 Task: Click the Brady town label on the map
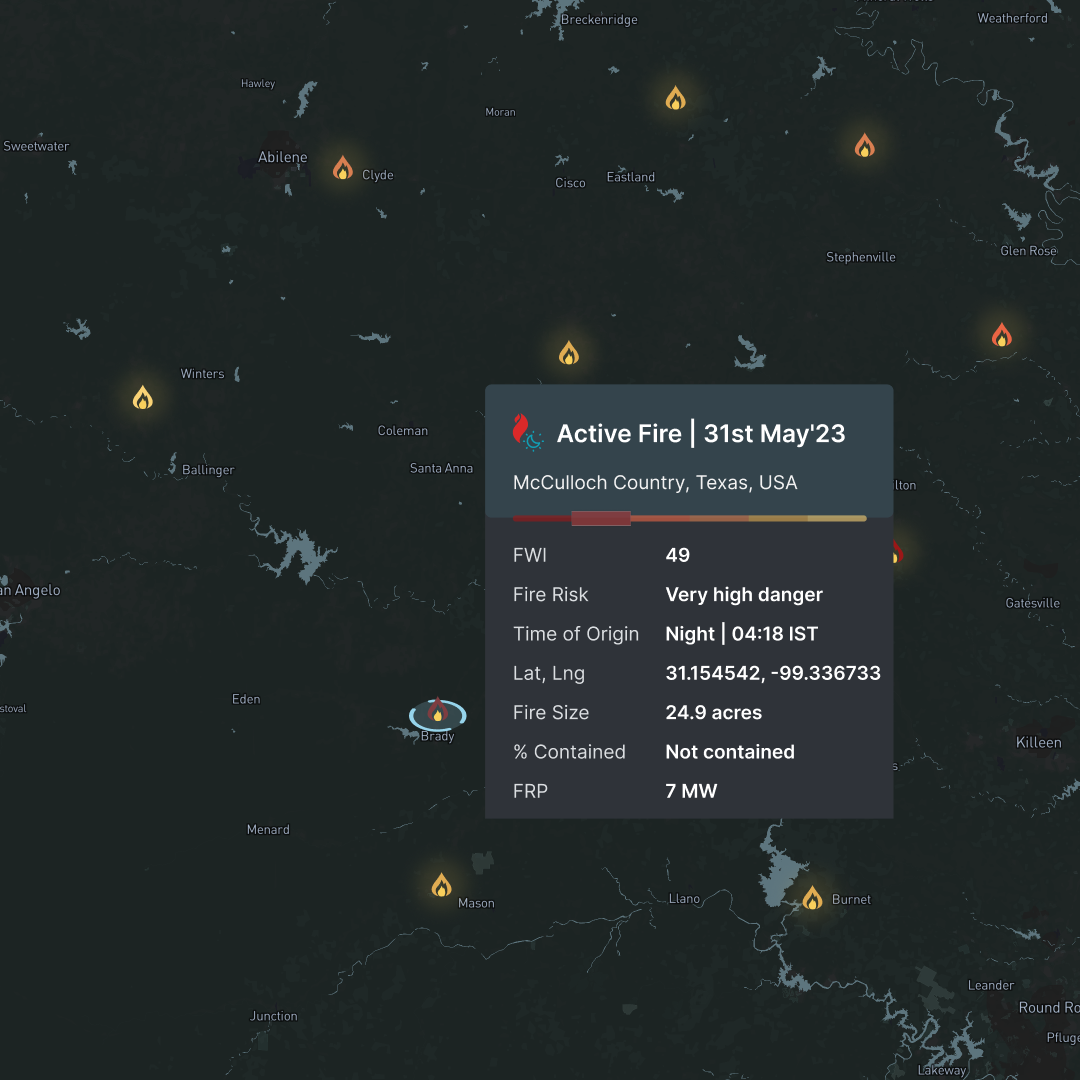click(x=436, y=734)
